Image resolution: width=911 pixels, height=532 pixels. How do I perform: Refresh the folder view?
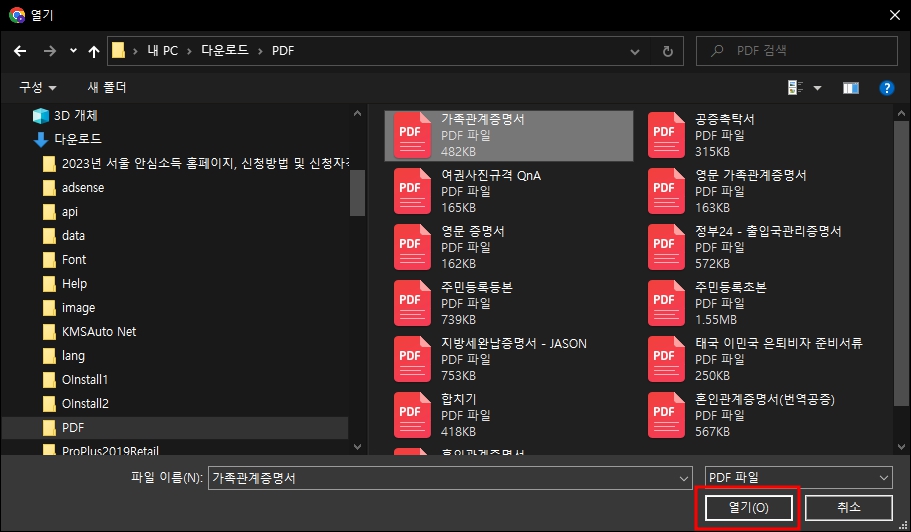tap(668, 51)
